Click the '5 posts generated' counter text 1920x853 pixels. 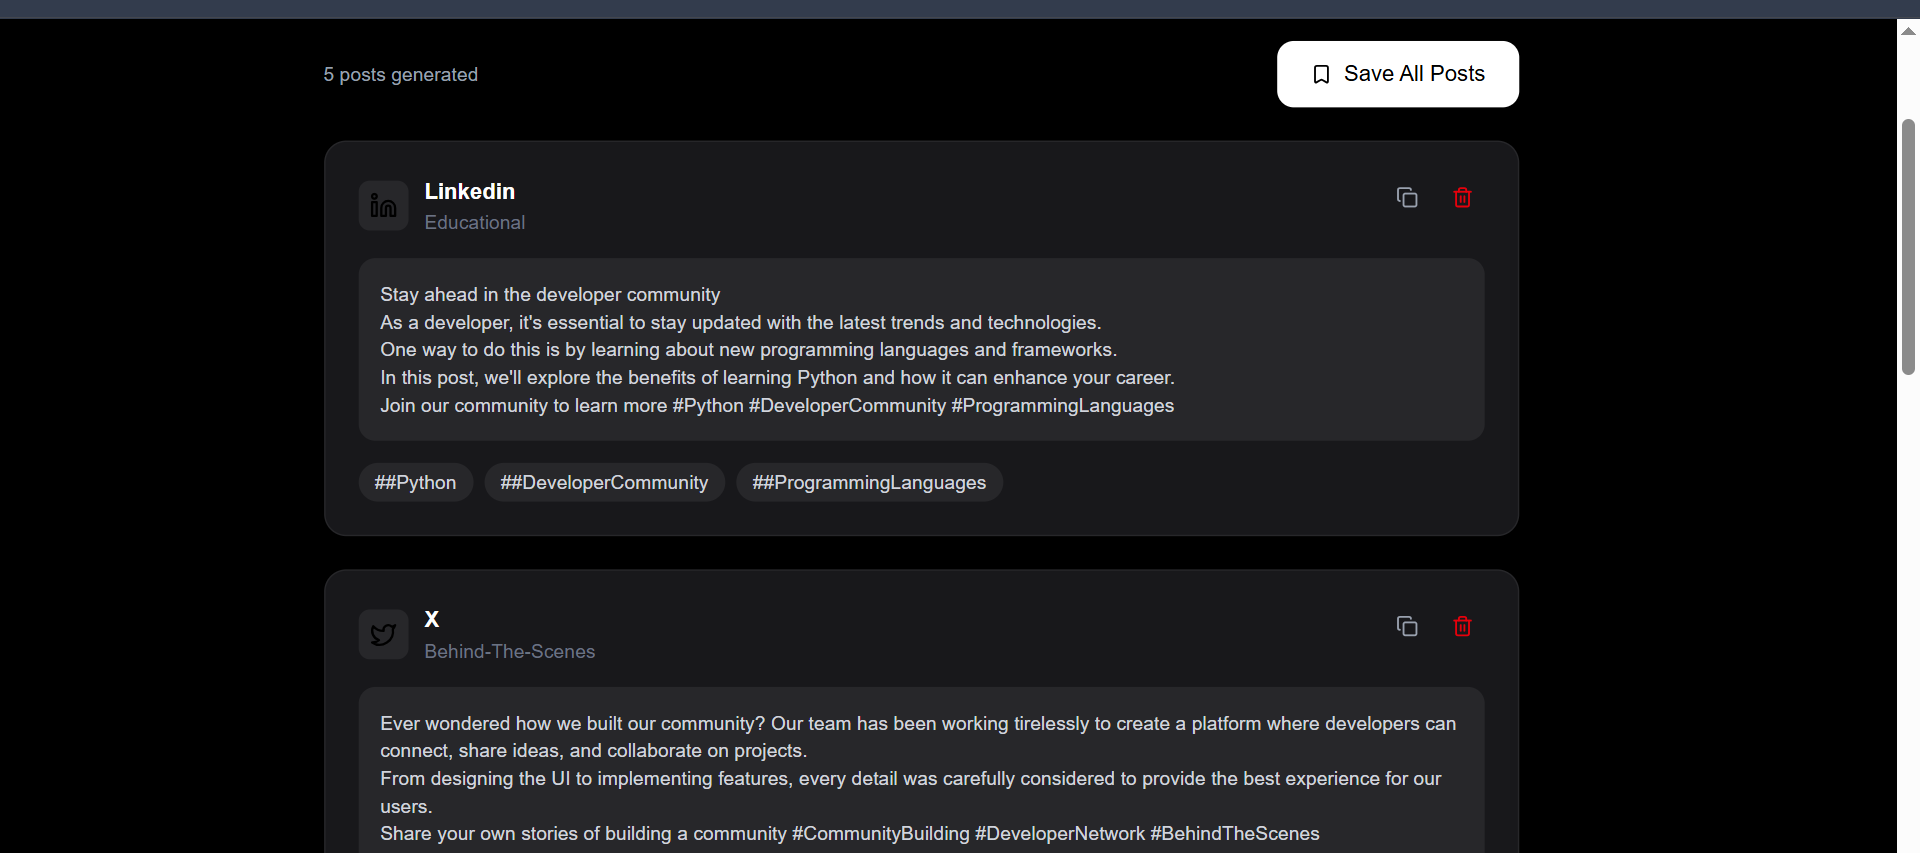(x=400, y=75)
